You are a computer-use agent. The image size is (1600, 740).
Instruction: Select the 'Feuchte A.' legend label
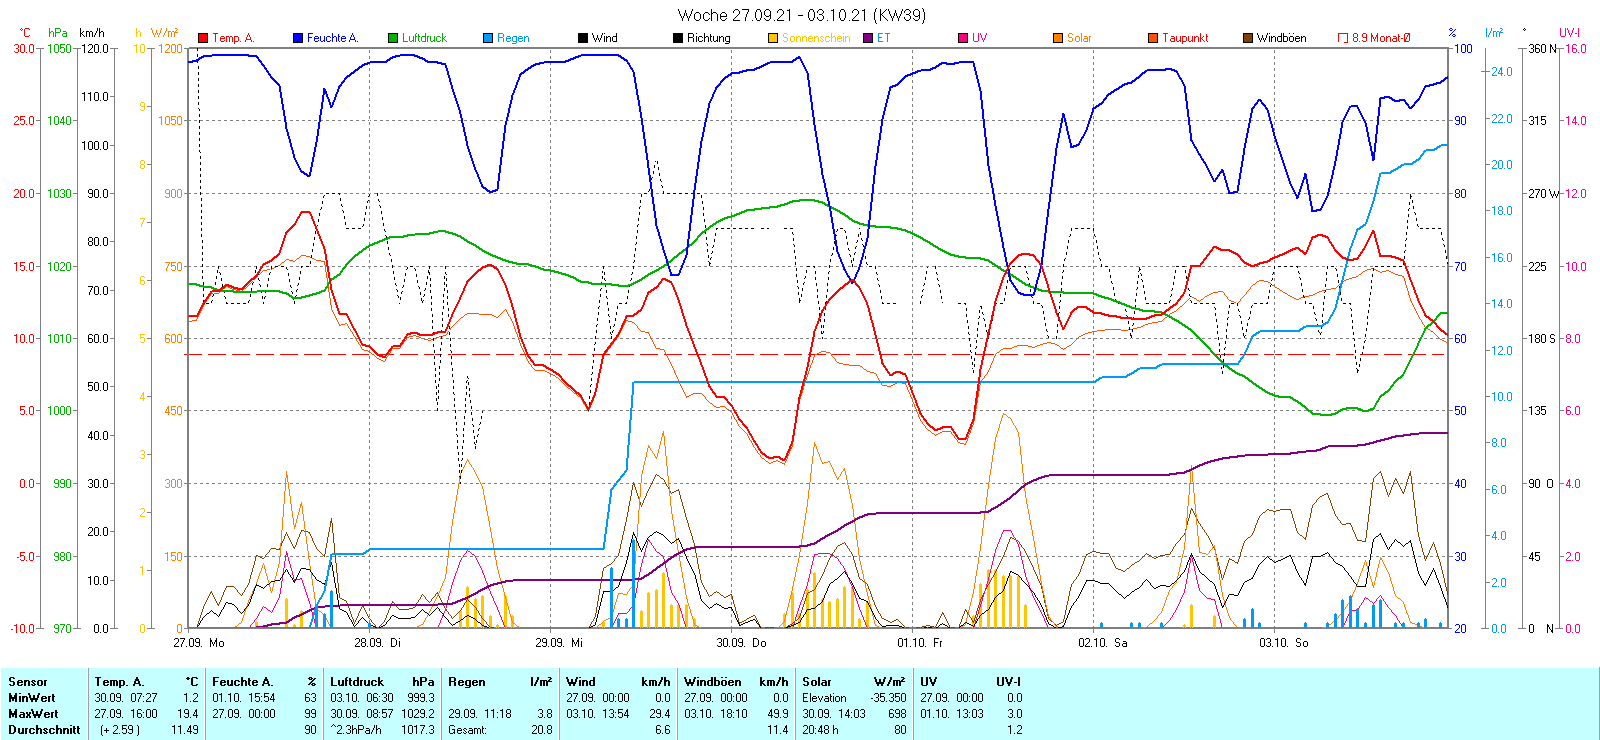[332, 38]
